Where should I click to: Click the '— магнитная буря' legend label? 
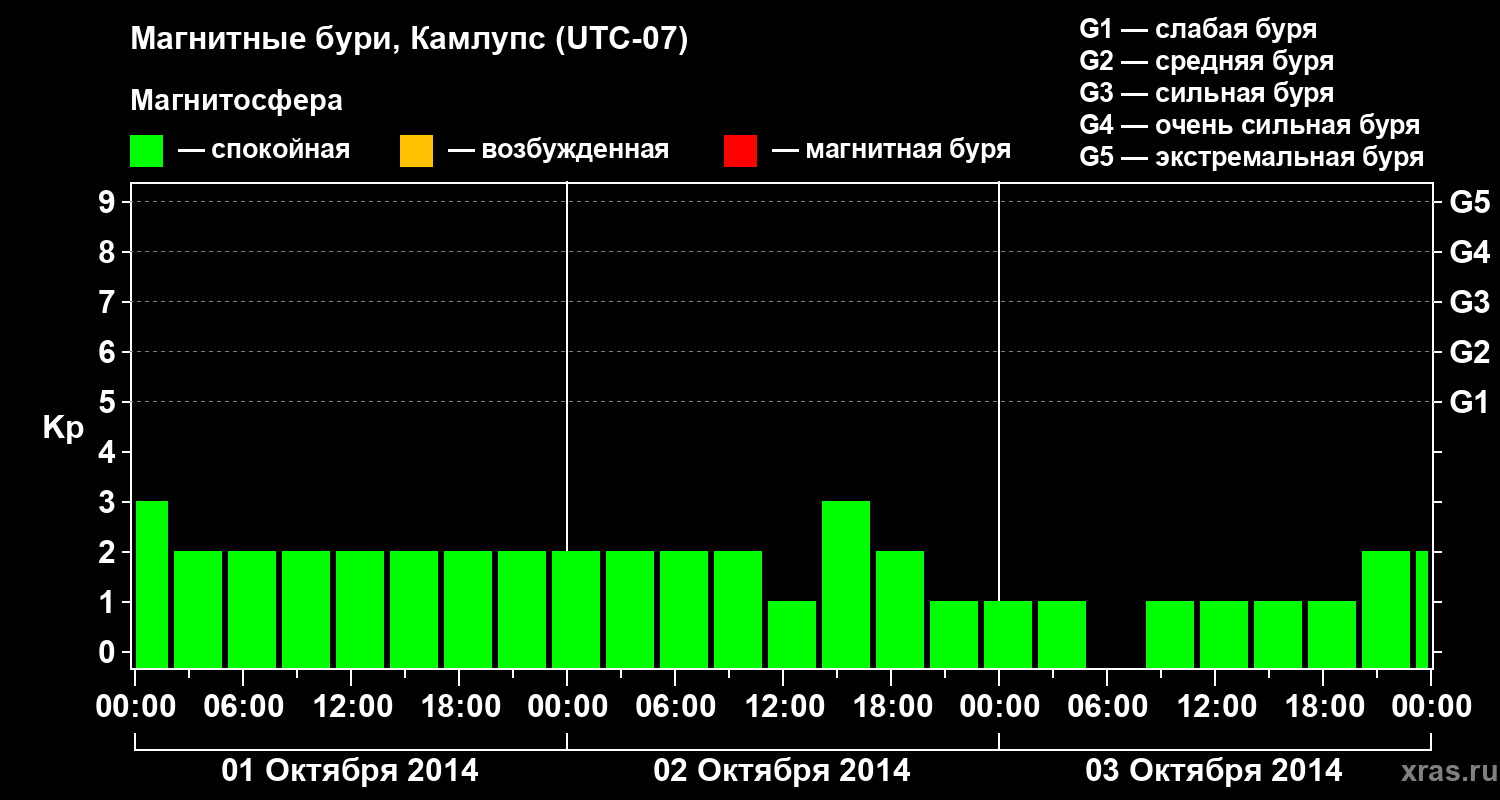(x=892, y=150)
